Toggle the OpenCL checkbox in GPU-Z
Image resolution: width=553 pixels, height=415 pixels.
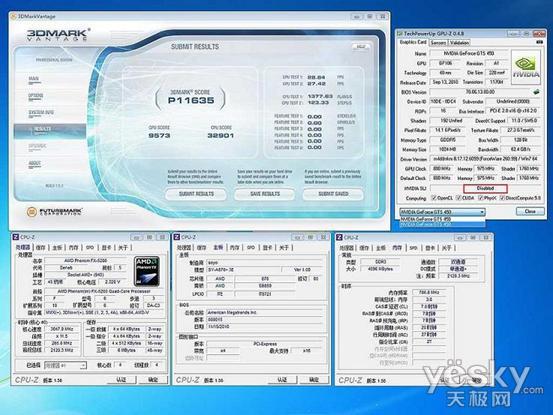coord(434,198)
